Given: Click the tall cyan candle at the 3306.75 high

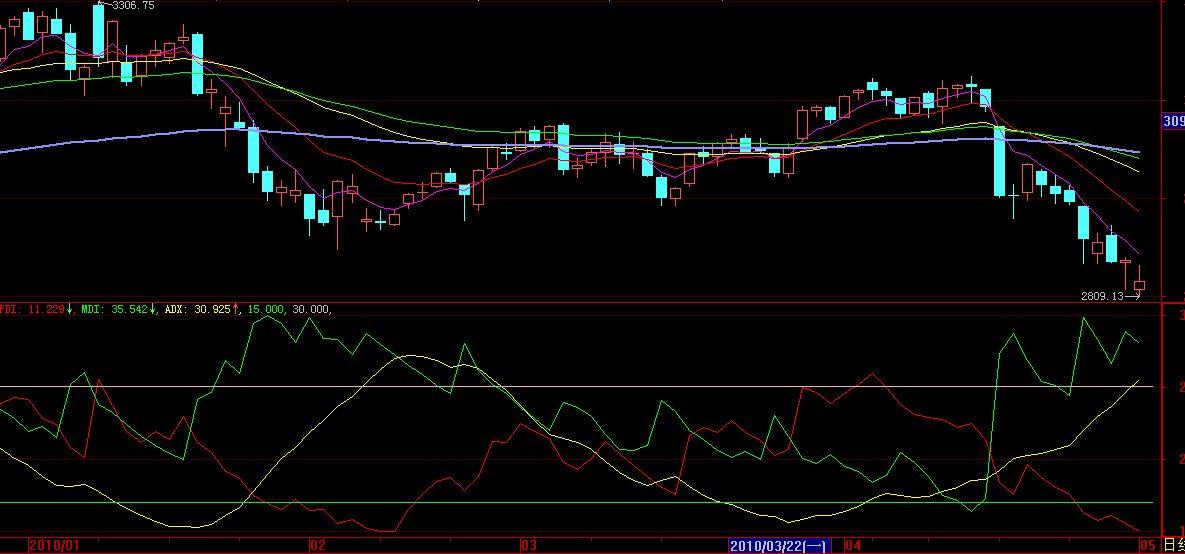Looking at the screenshot, I should [99, 30].
